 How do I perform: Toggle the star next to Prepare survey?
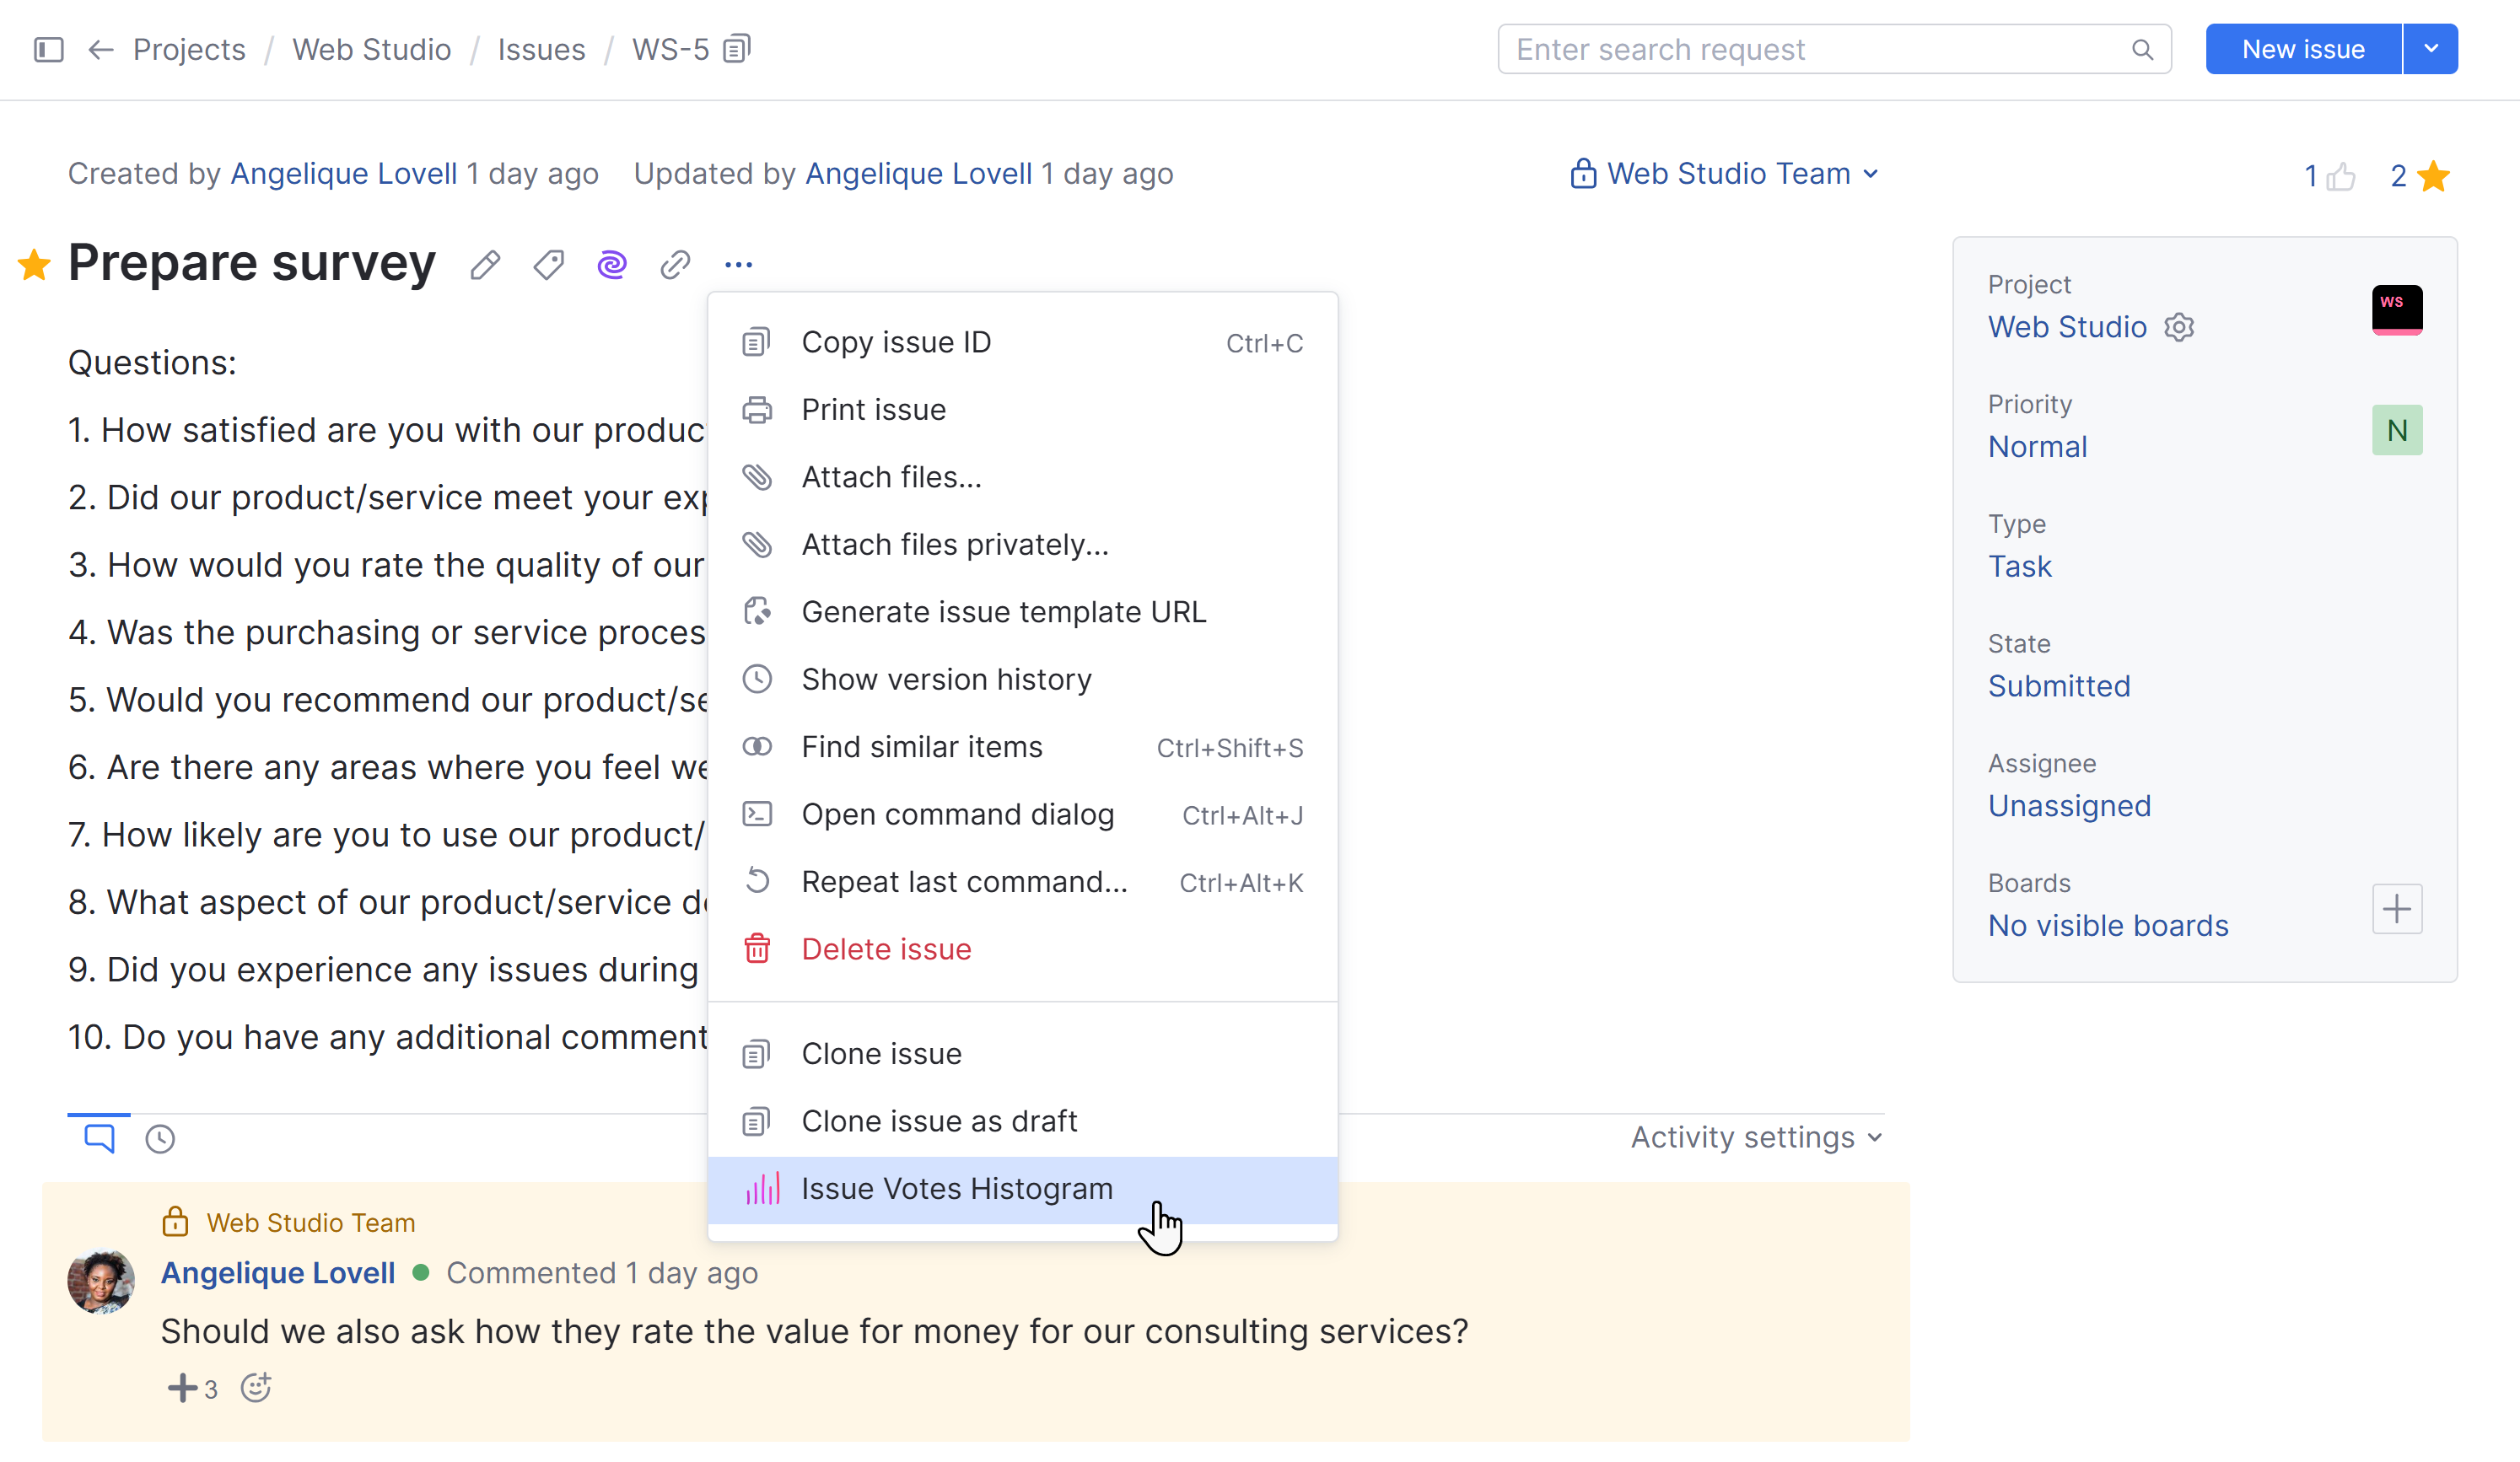[x=34, y=265]
